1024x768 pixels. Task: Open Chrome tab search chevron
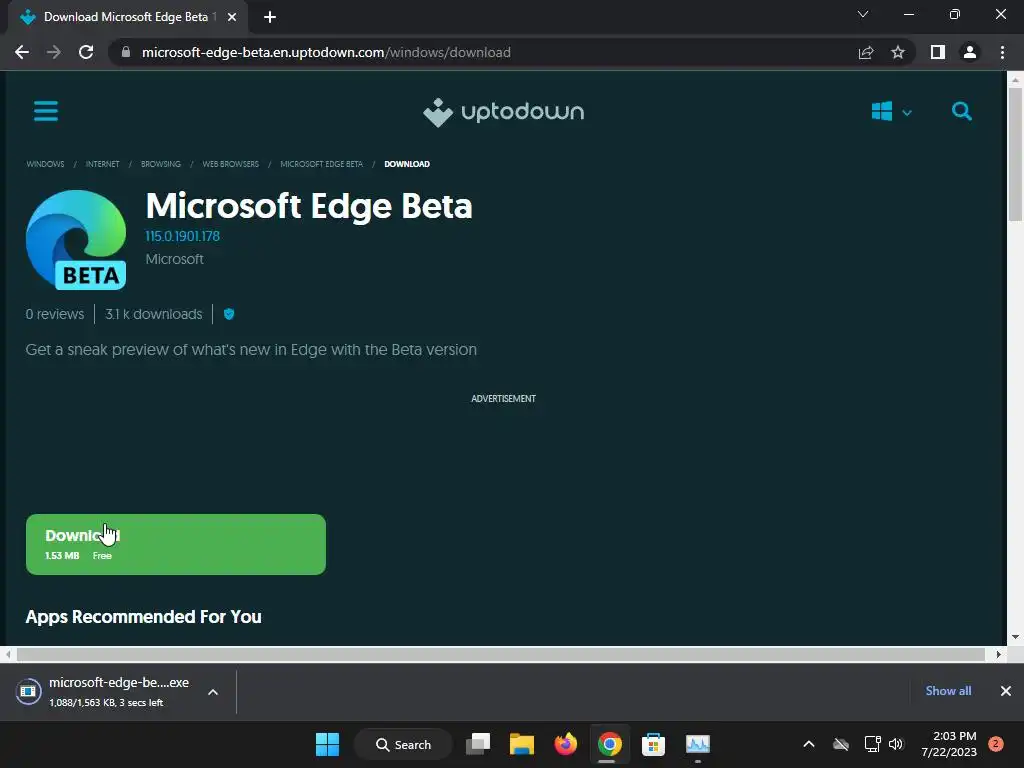[863, 14]
